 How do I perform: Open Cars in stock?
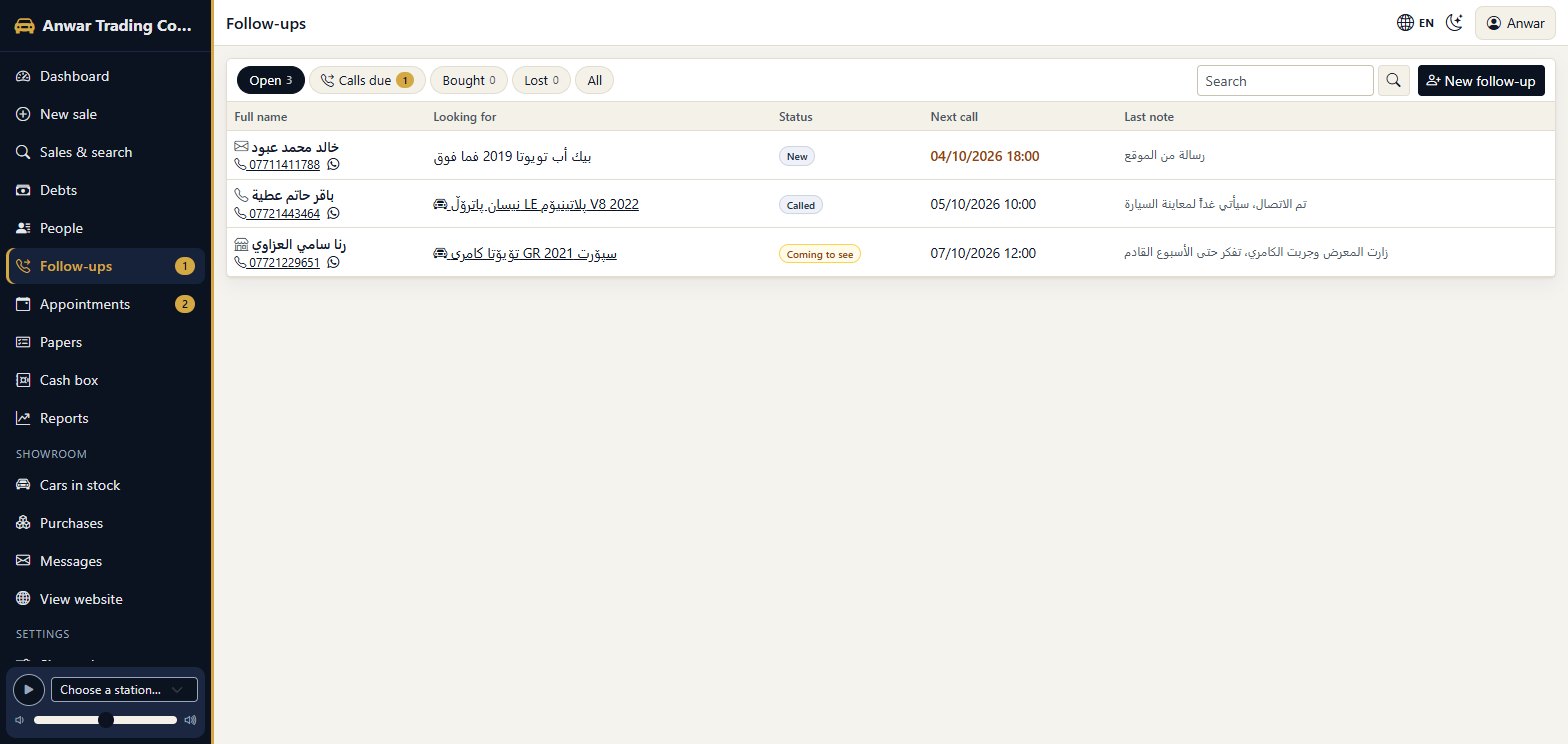tap(106, 485)
